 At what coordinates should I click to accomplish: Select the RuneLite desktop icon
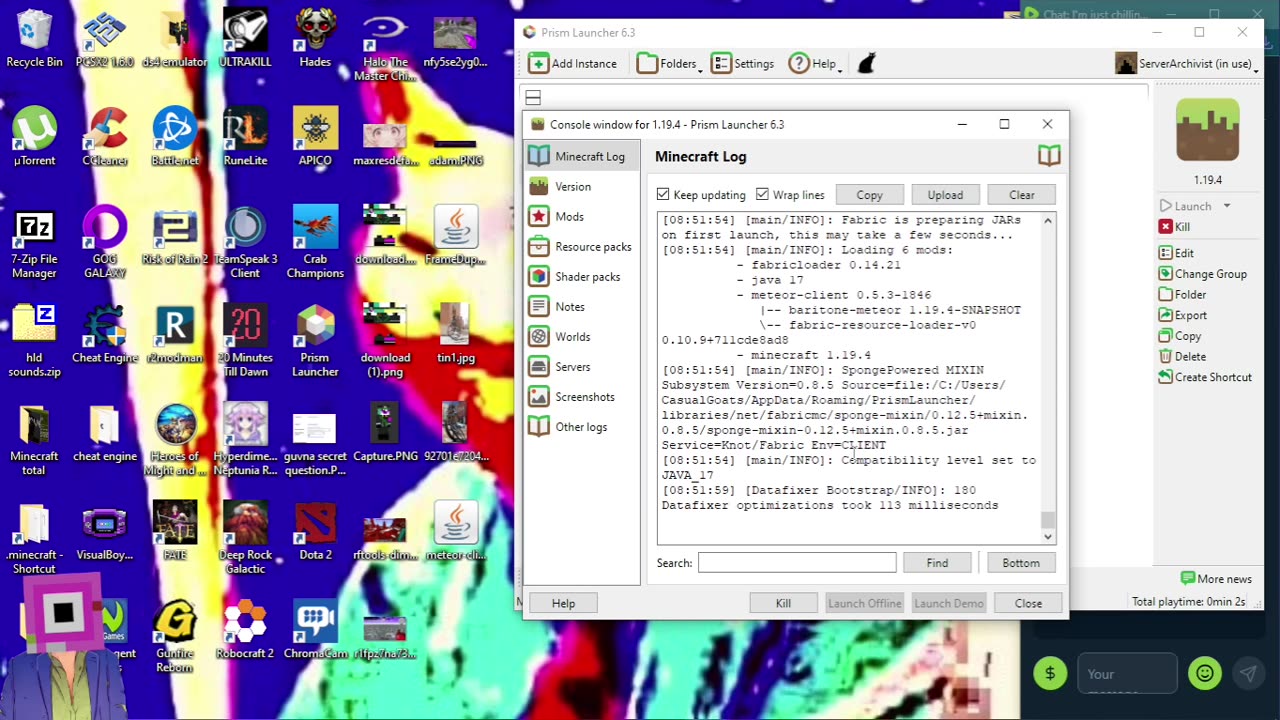coord(245,137)
